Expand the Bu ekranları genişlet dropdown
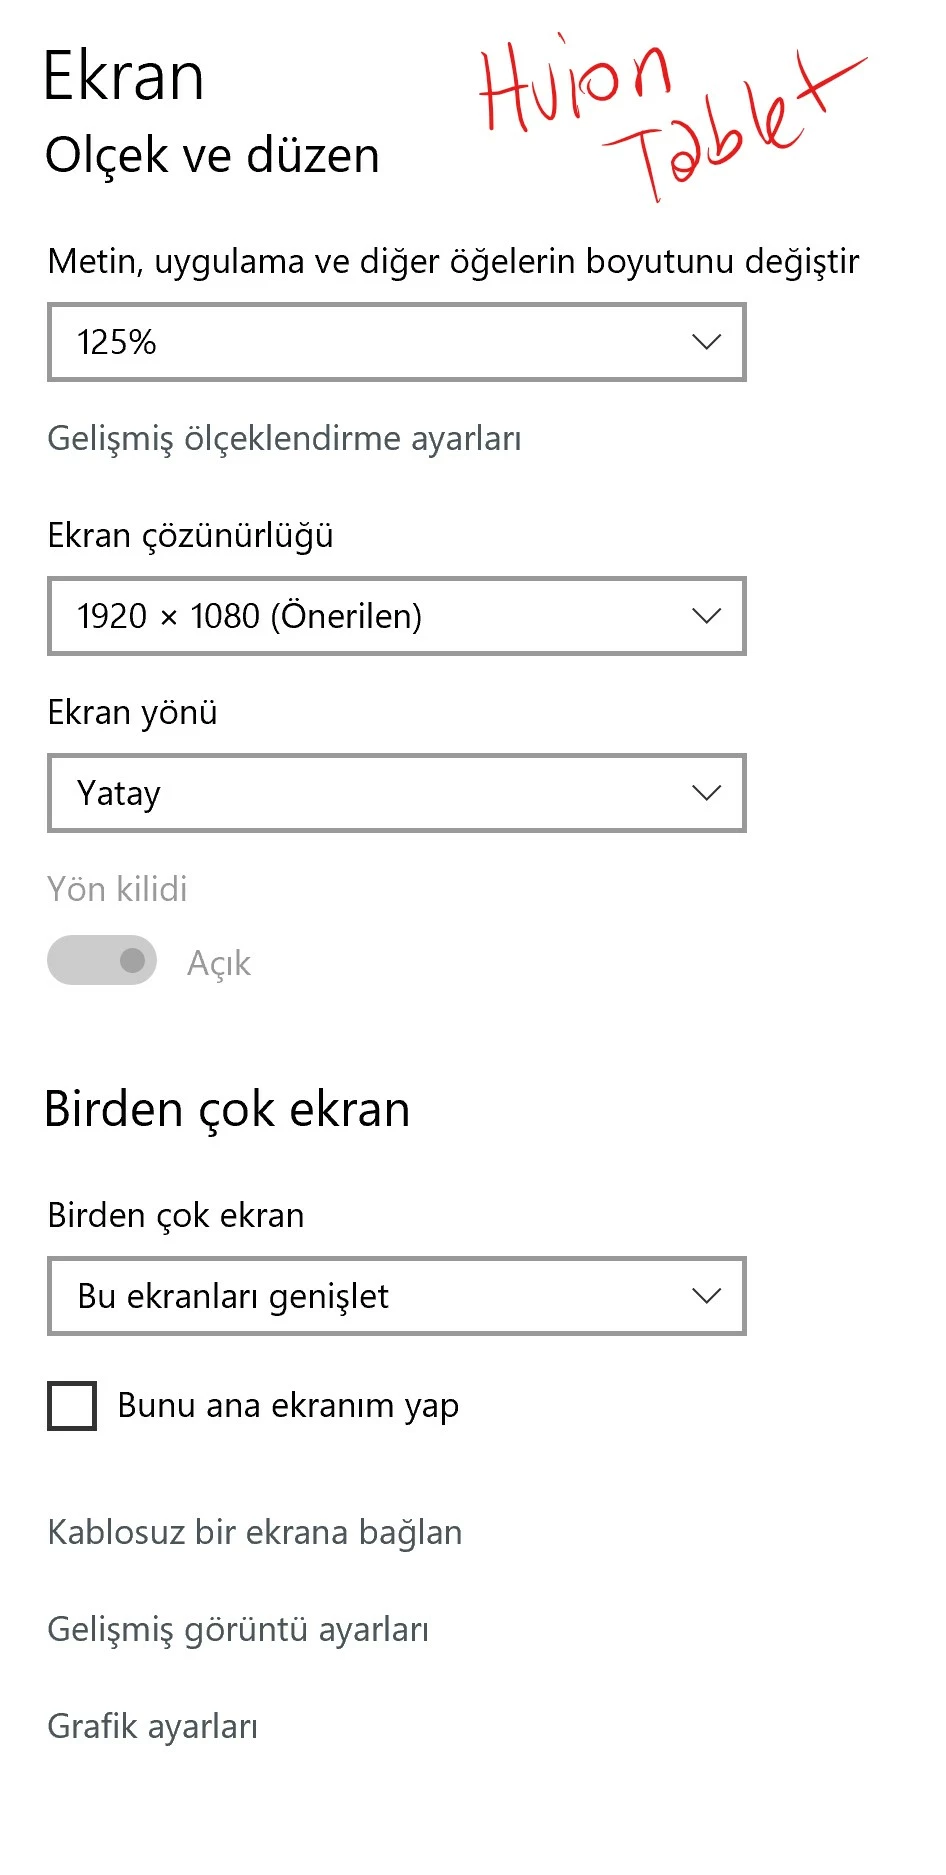 tap(396, 1296)
